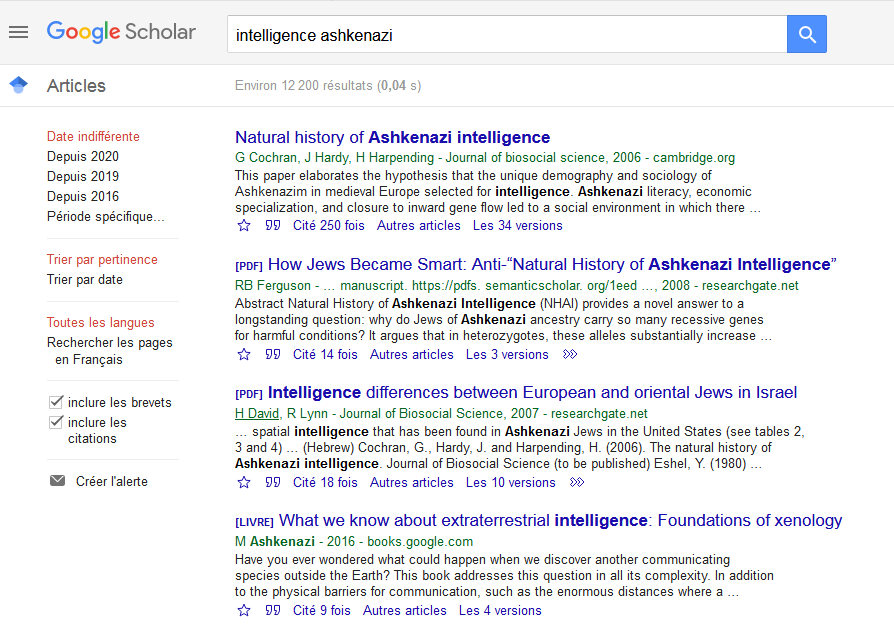
Task: Open the cite quote icon for H David result
Action: tap(273, 482)
